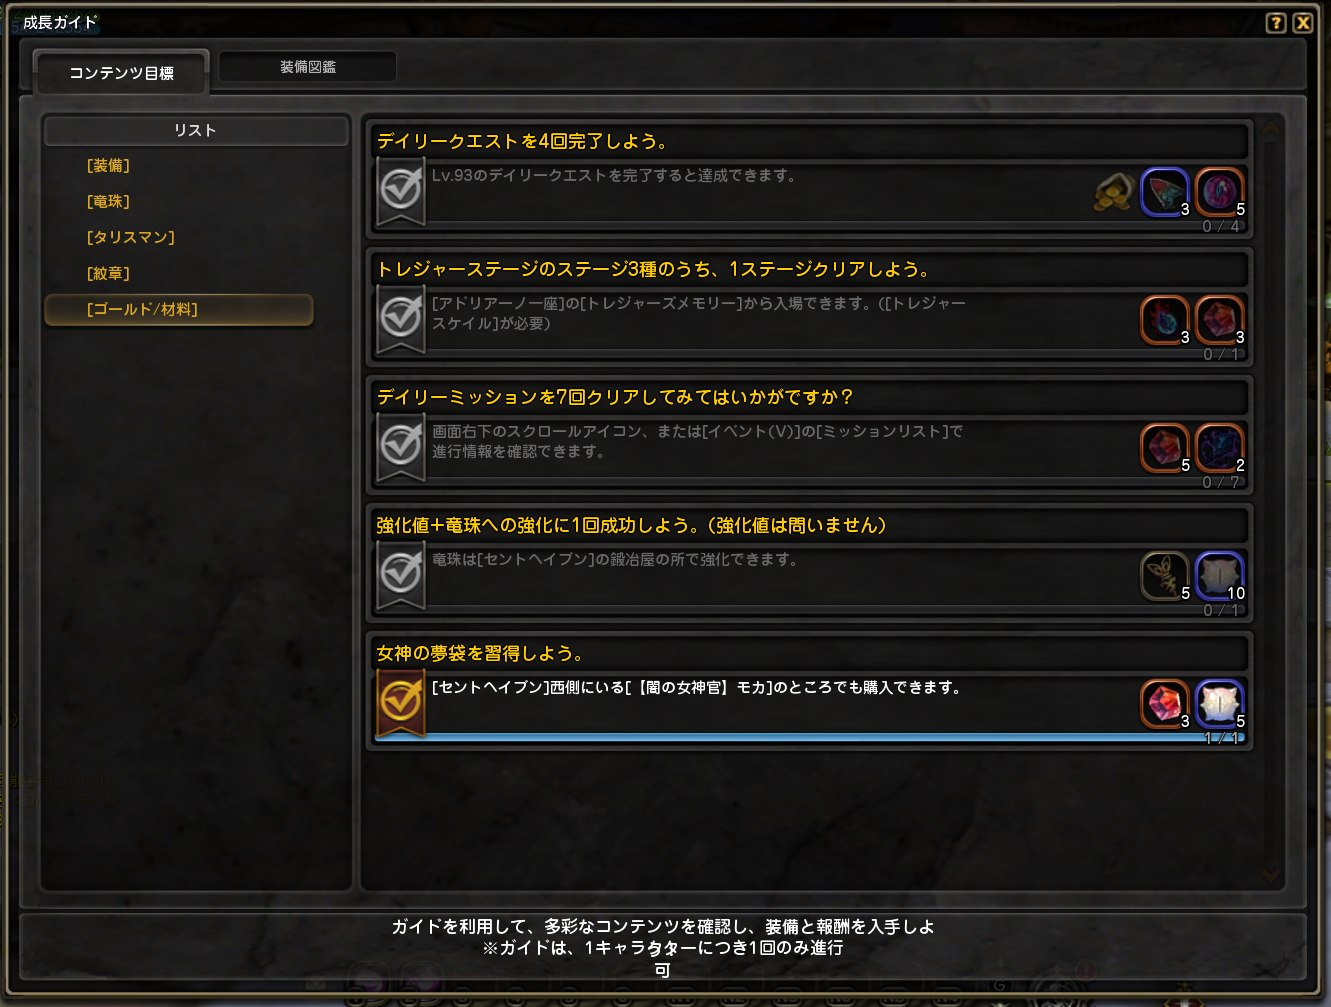1331x1007 pixels.
Task: Click the red gem reward in treasure stage row
Action: click(1219, 320)
